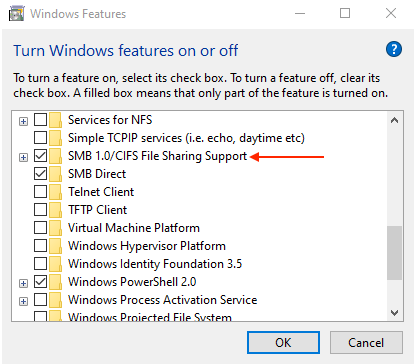Open the help question mark icon
This screenshot has width=414, height=364.
(x=394, y=49)
